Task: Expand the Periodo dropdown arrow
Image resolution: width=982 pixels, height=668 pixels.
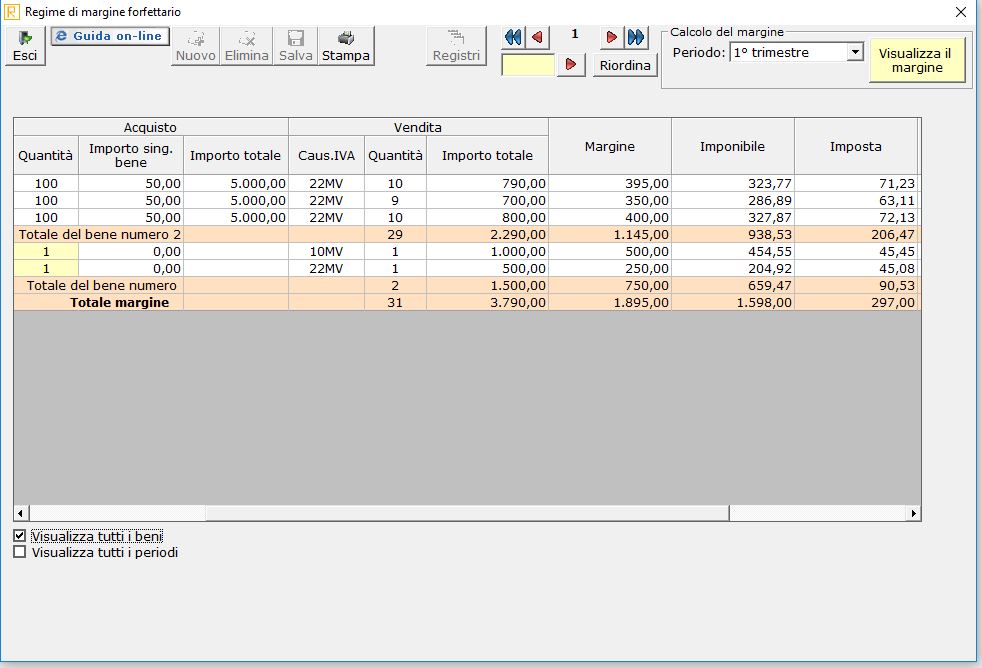Action: [x=855, y=52]
